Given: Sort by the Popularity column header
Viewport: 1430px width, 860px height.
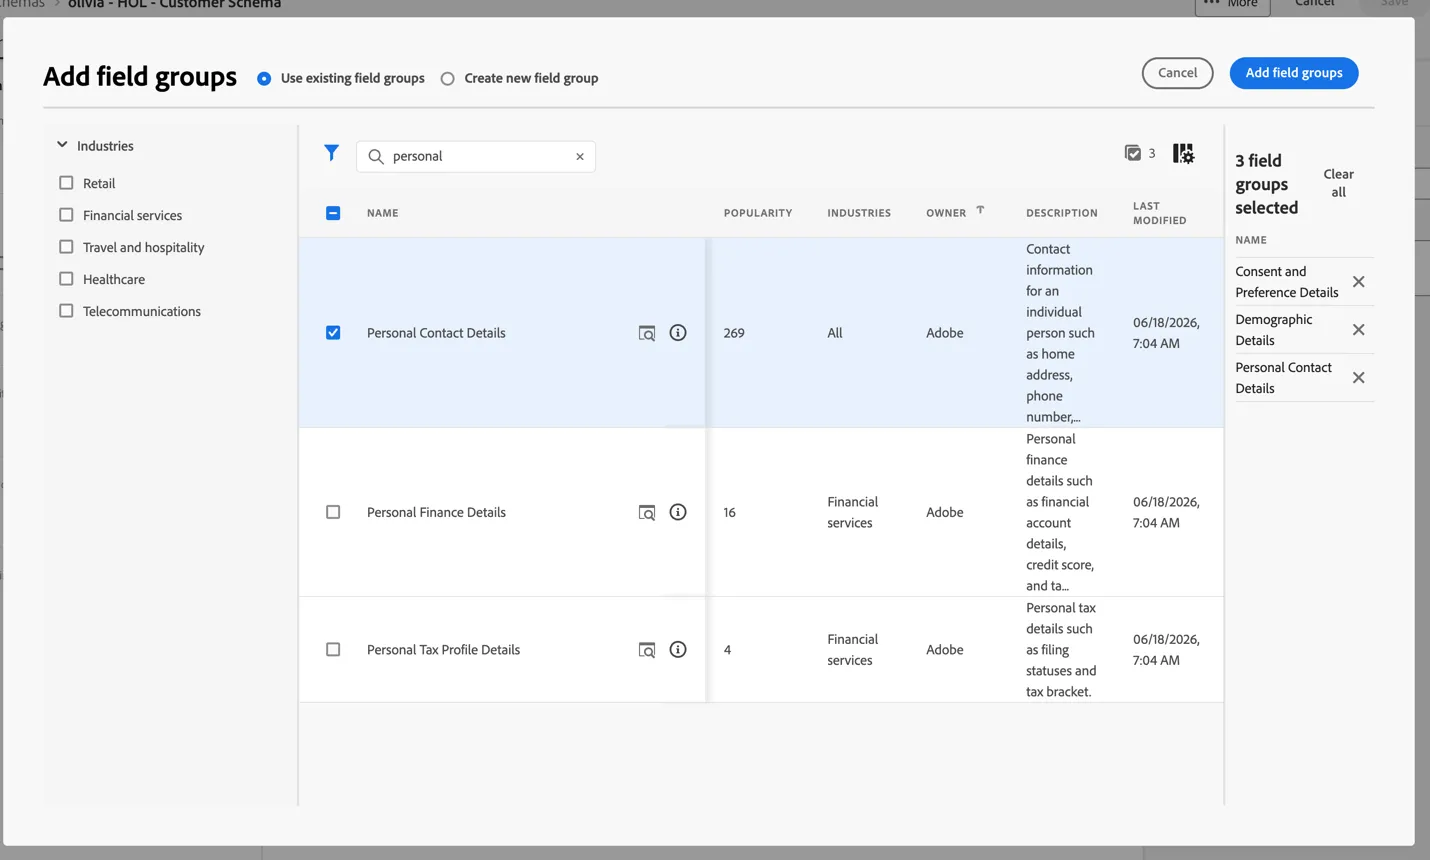Looking at the screenshot, I should click(x=758, y=213).
